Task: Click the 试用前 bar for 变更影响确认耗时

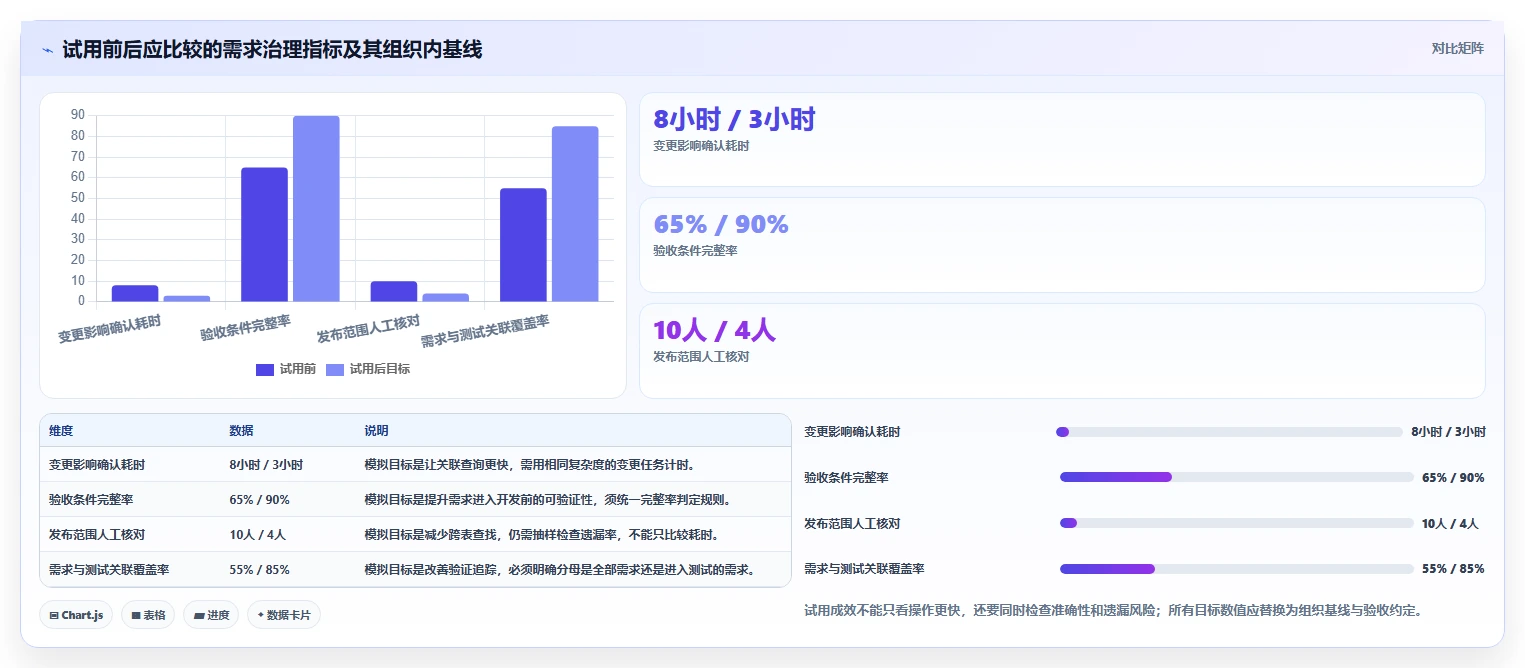Action: click(135, 293)
